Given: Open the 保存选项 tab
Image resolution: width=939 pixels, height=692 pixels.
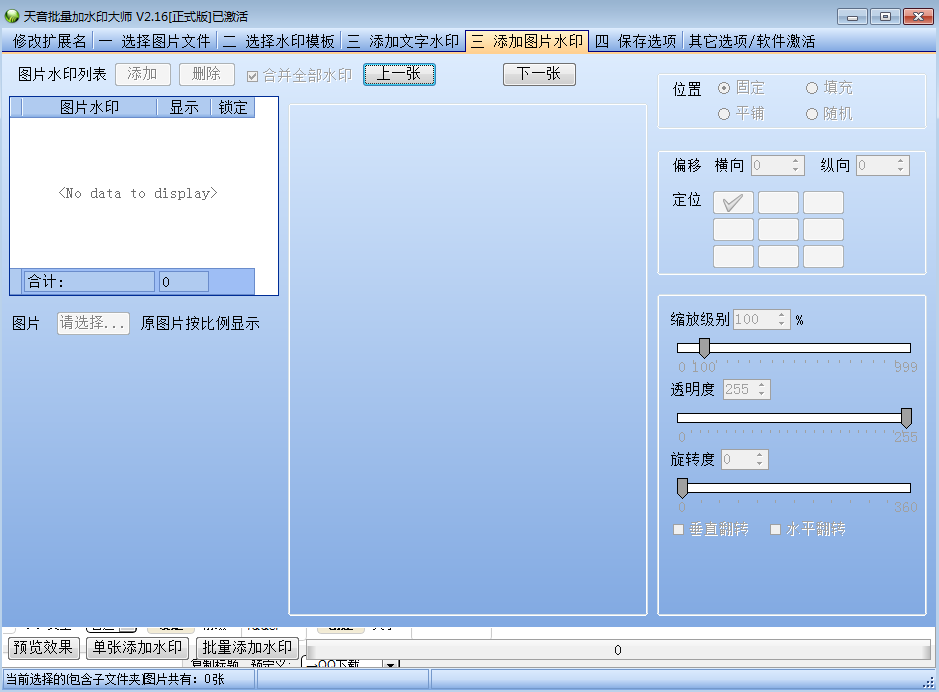Looking at the screenshot, I should (x=635, y=41).
